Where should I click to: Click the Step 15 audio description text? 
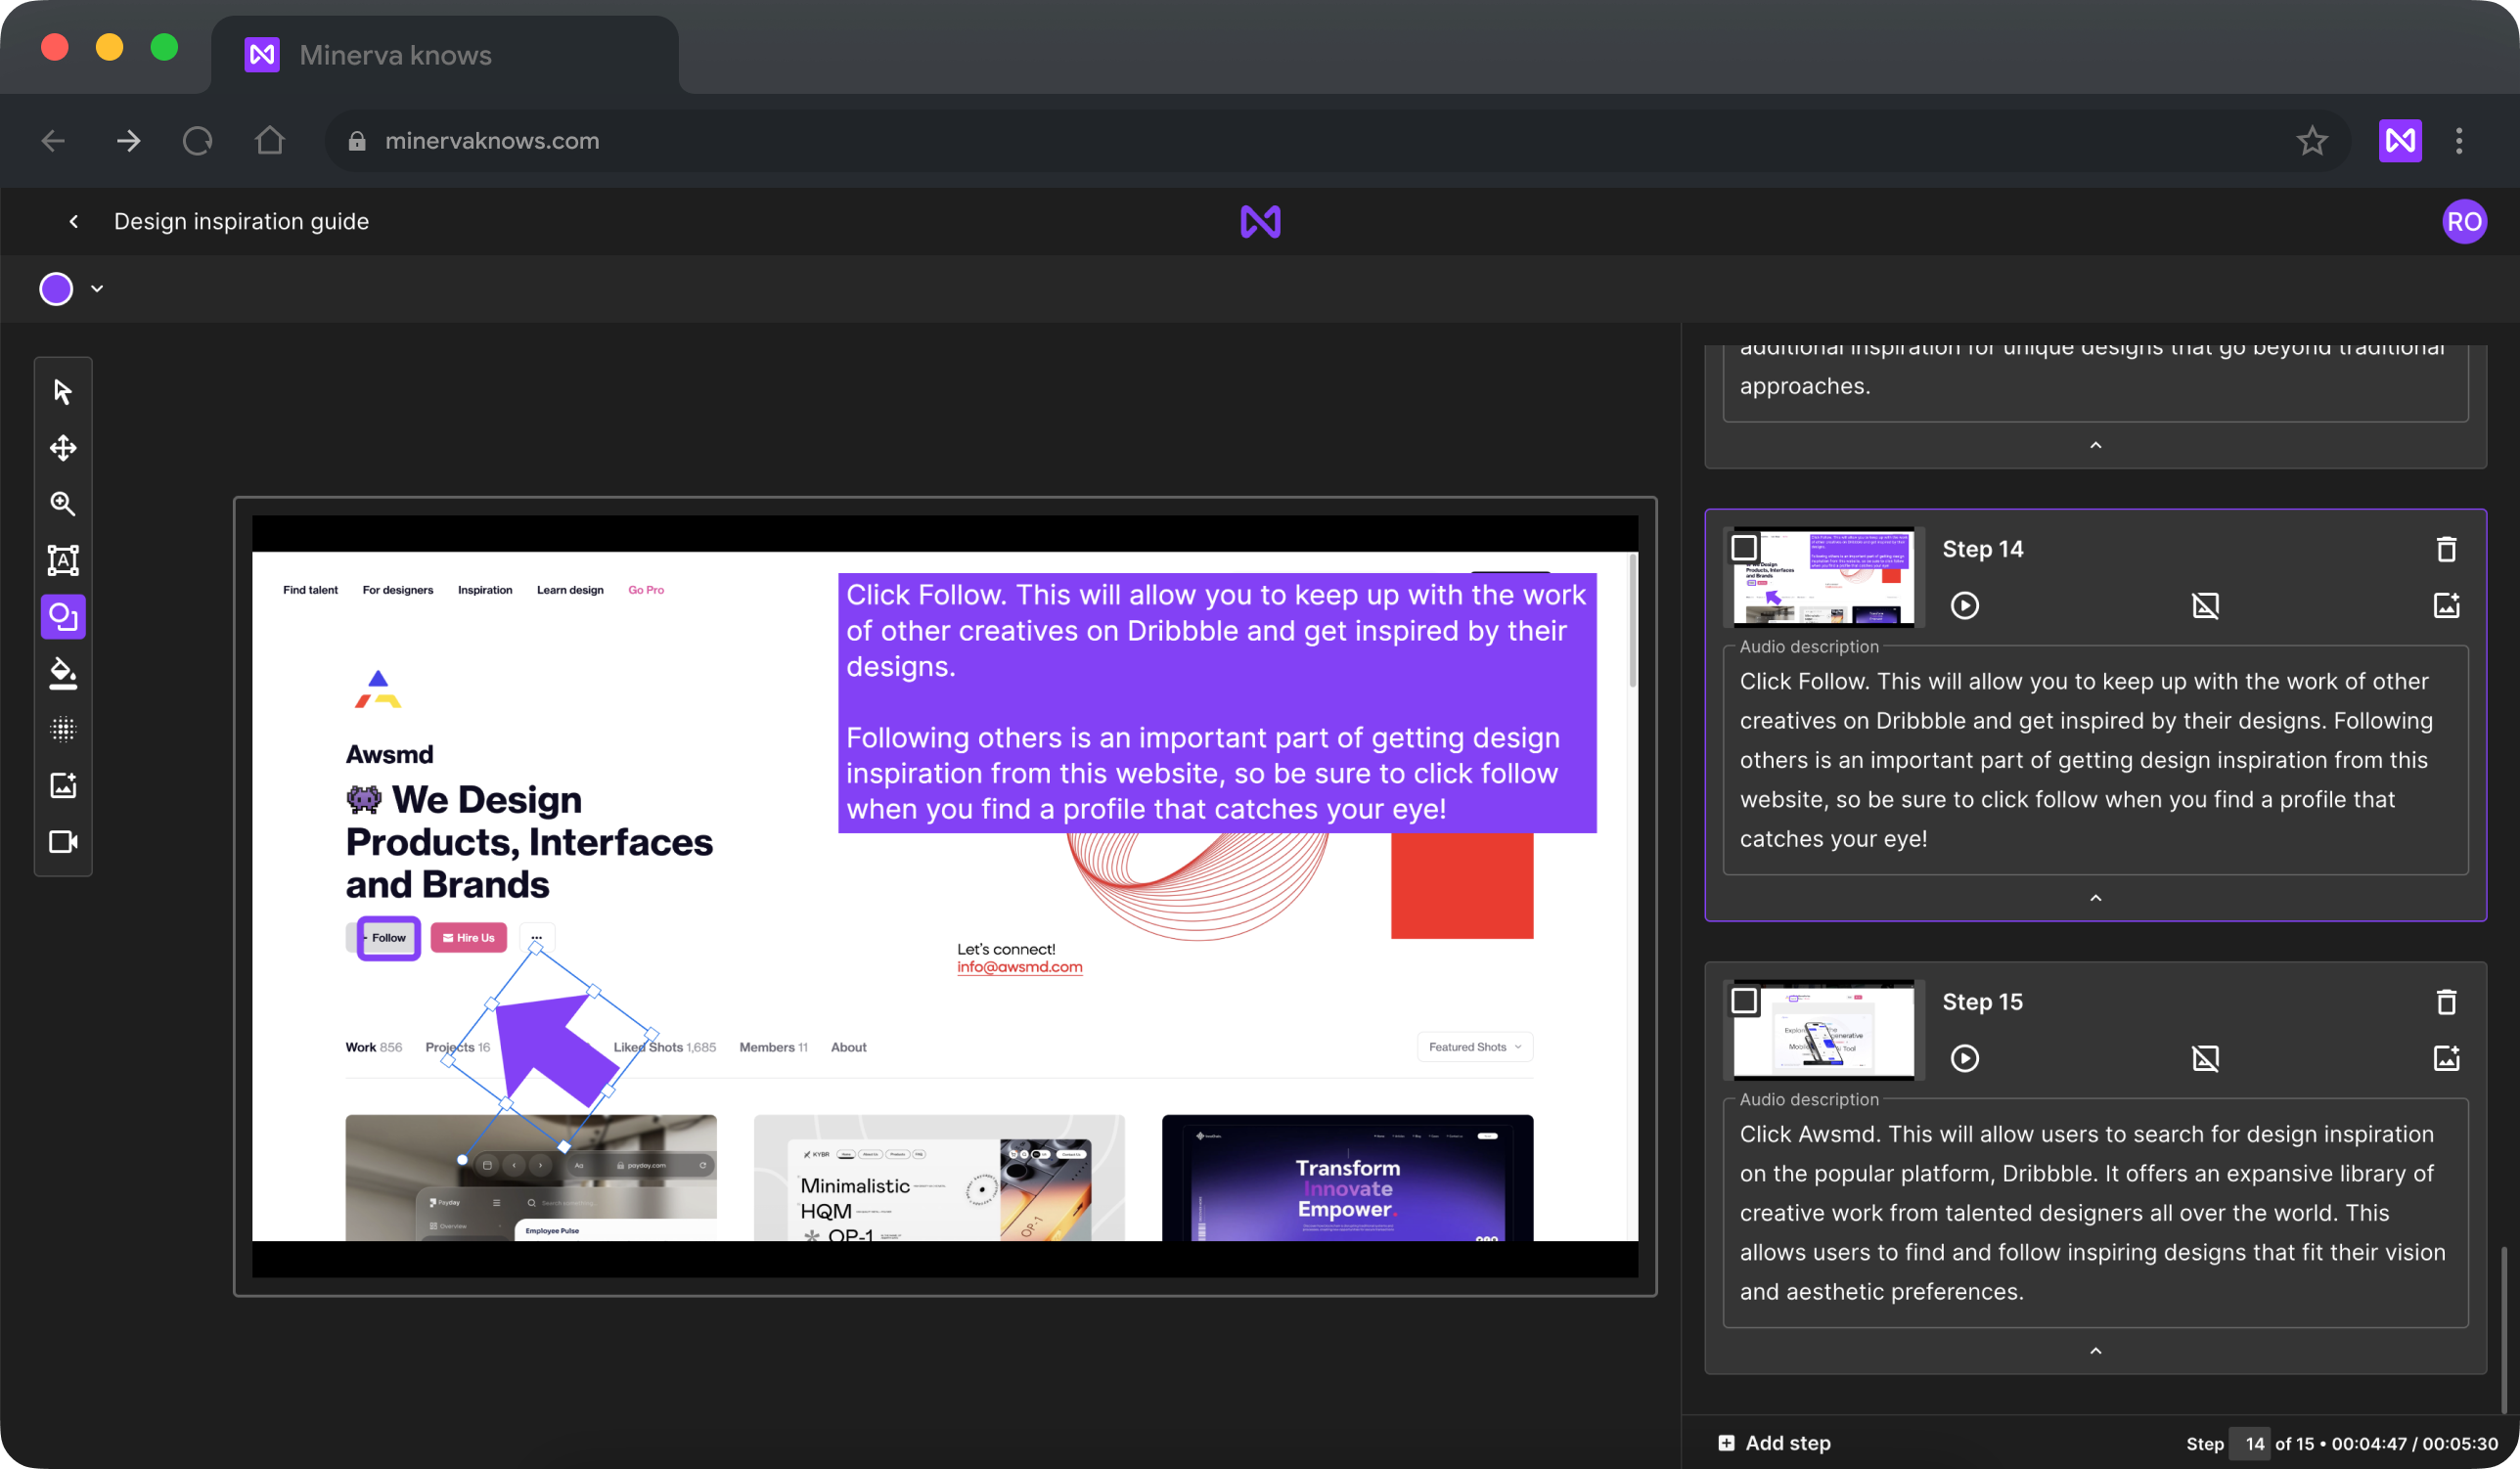[2095, 1213]
